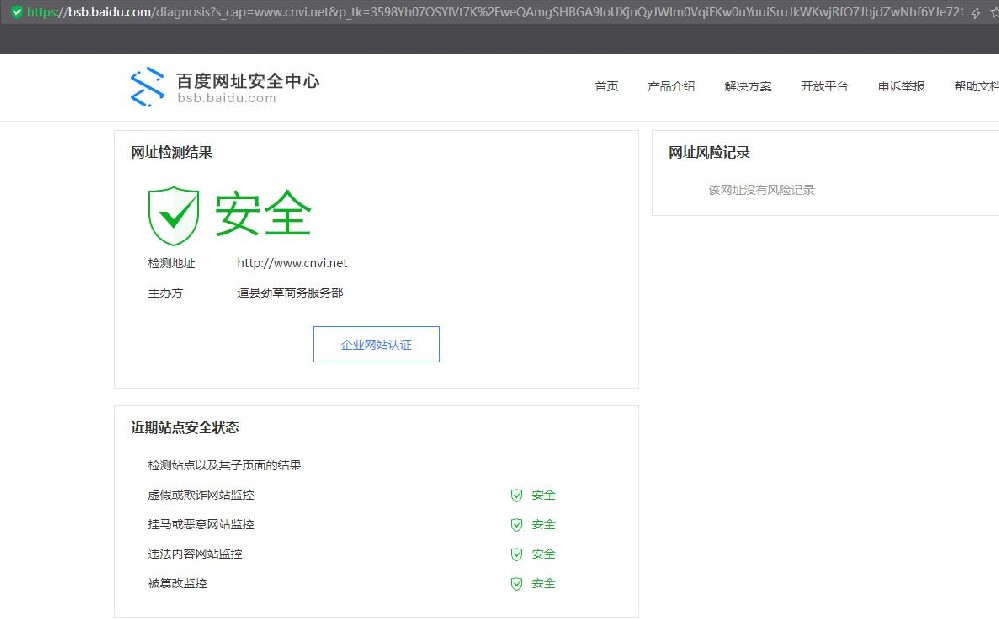
Task: Click the 挂马或恶意网站监控 row label
Action: (x=201, y=524)
